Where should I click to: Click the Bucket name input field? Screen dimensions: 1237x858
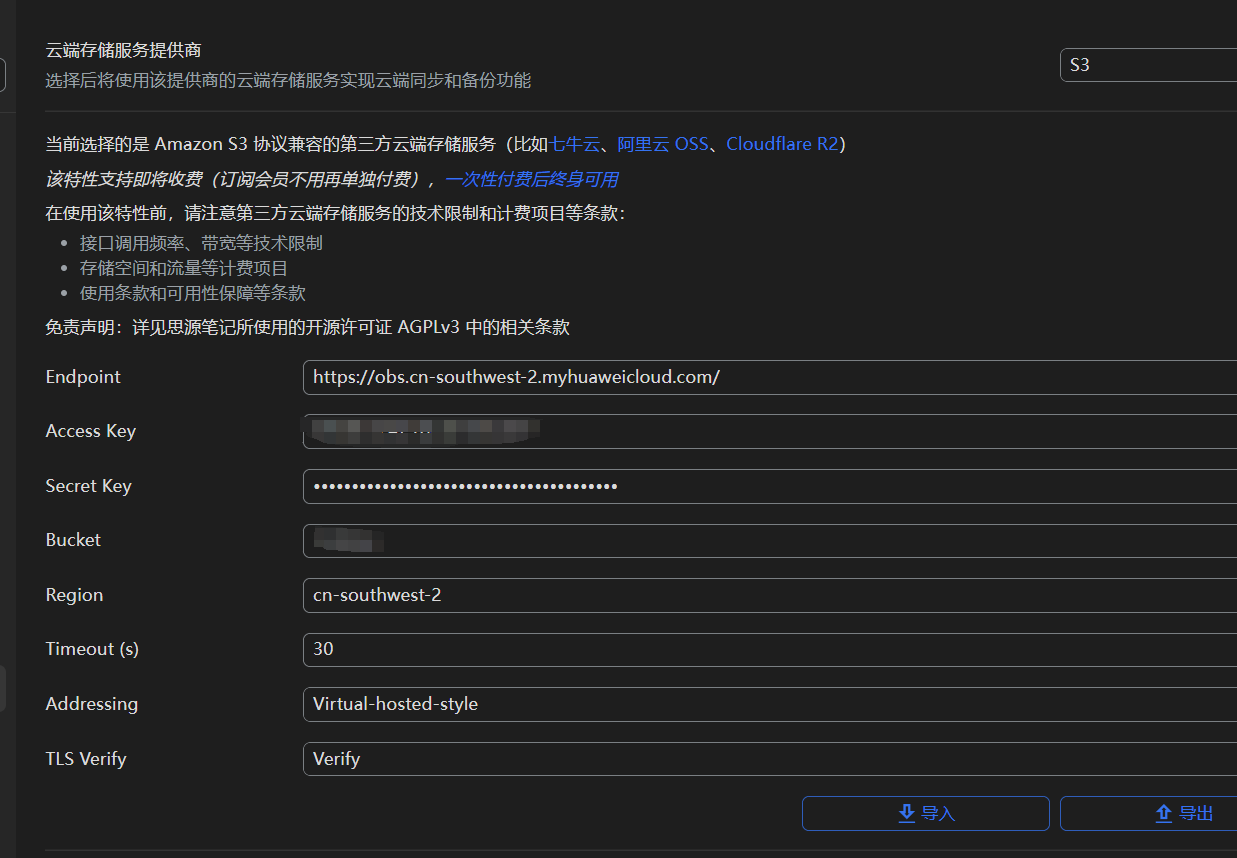pos(768,541)
